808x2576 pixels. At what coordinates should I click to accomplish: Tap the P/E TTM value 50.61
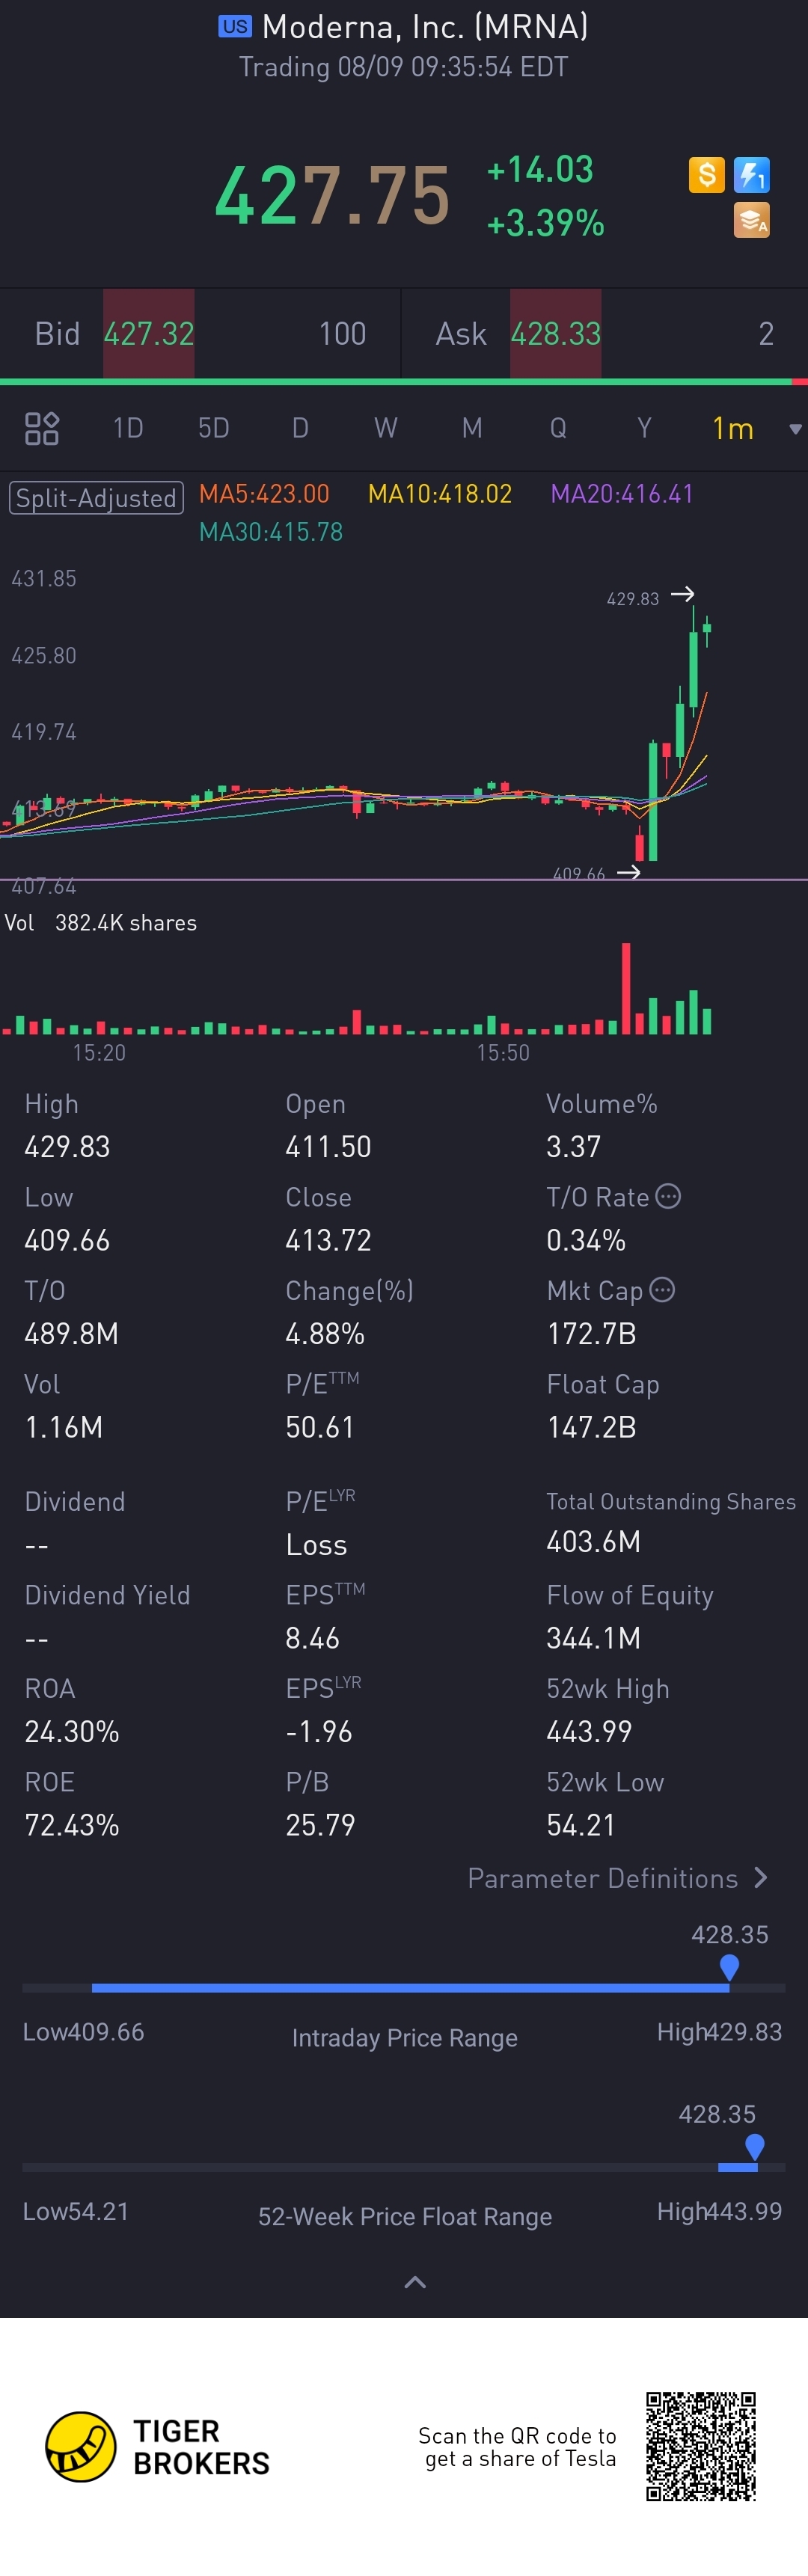(x=320, y=1427)
